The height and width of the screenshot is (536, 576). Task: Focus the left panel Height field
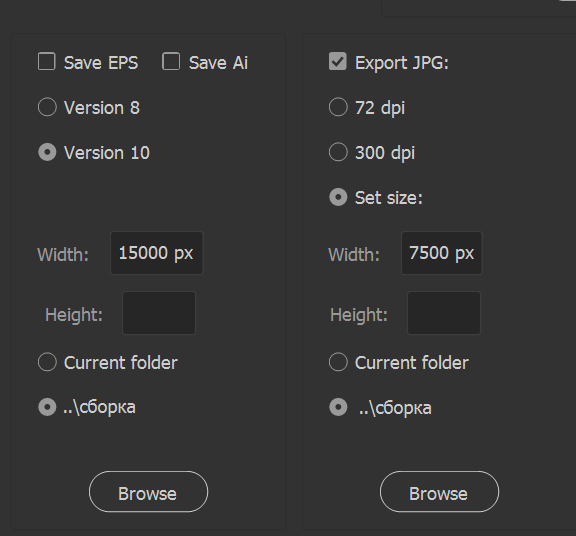click(x=159, y=313)
